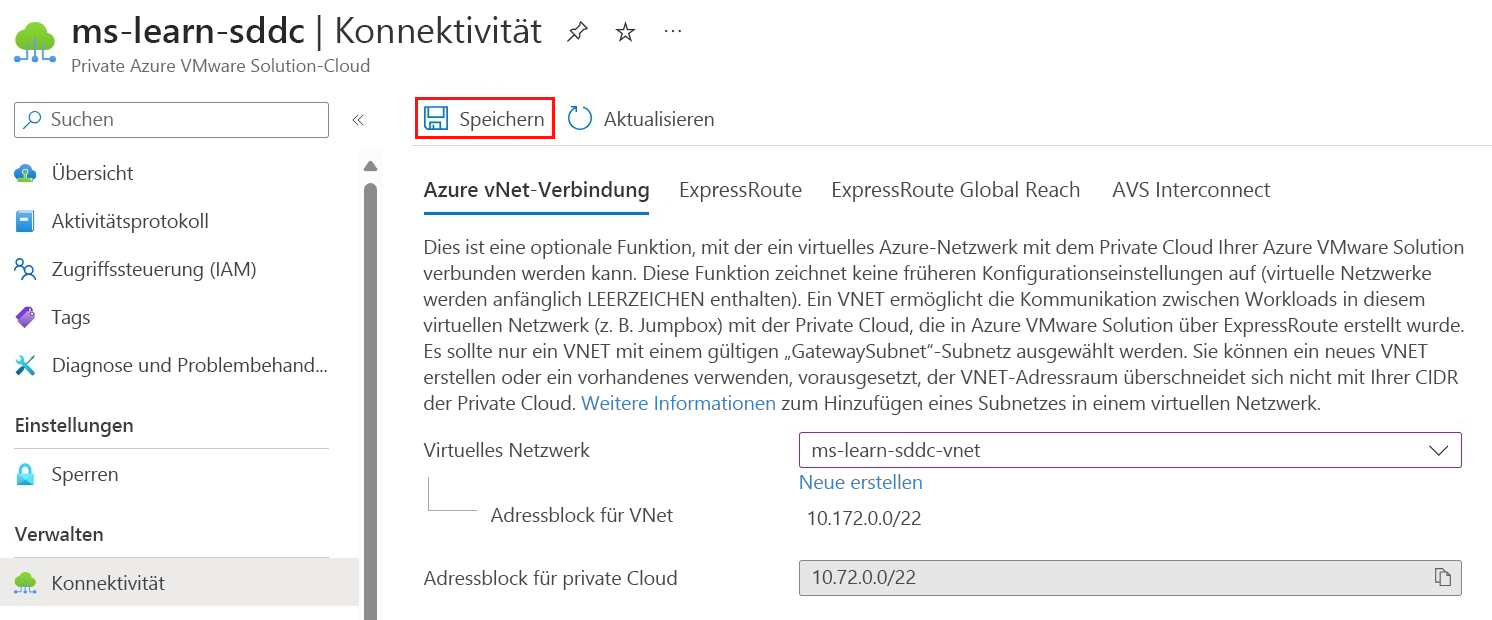
Task: Switch to the ExpressRoute tab
Action: 740,189
